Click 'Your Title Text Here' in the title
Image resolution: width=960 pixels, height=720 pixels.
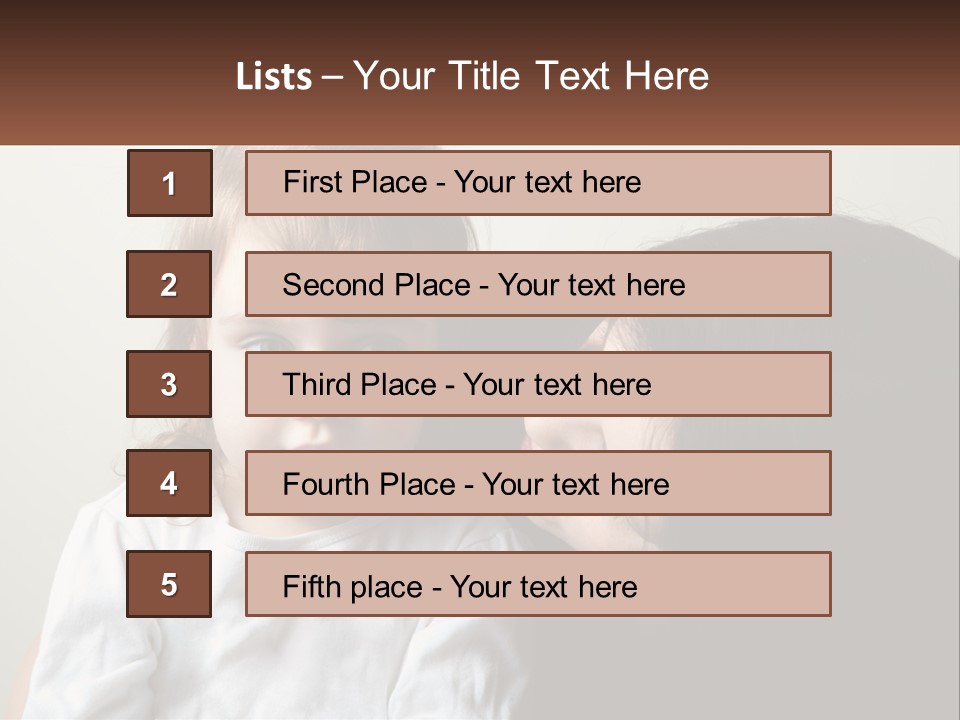tap(531, 77)
